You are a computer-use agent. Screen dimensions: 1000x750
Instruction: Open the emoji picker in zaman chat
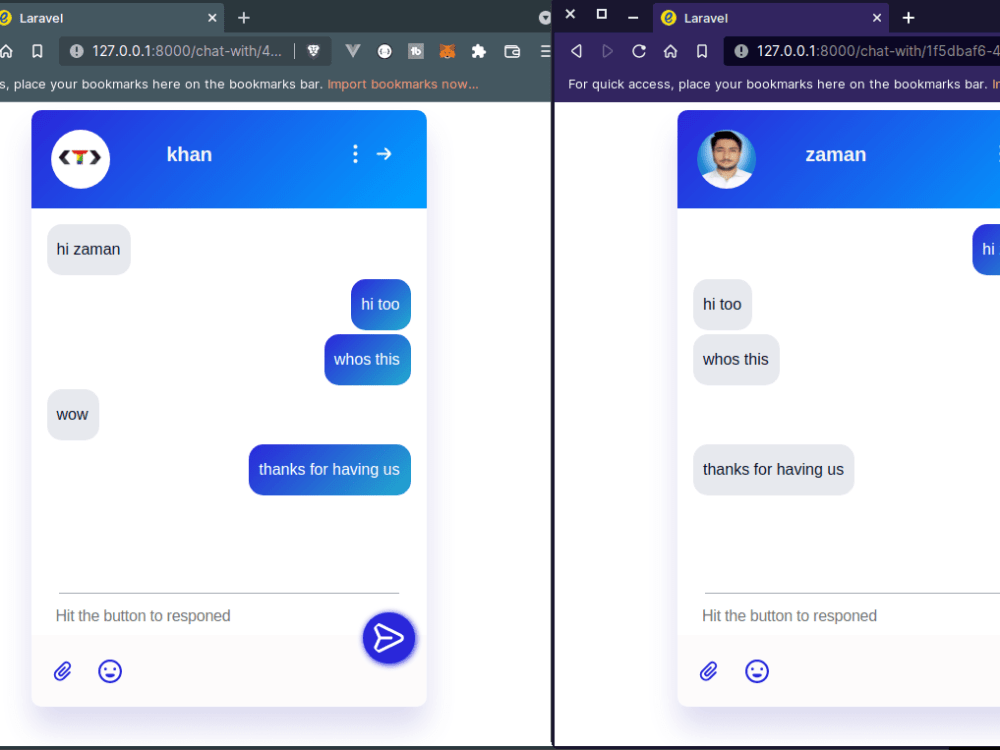[x=757, y=671]
